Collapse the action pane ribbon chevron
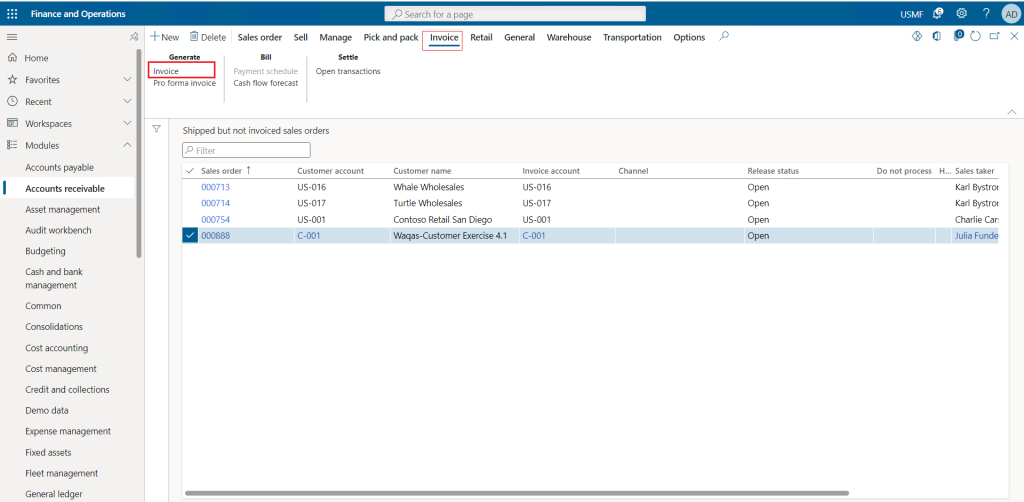Screen dimensions: 1024x502 click(x=1012, y=112)
